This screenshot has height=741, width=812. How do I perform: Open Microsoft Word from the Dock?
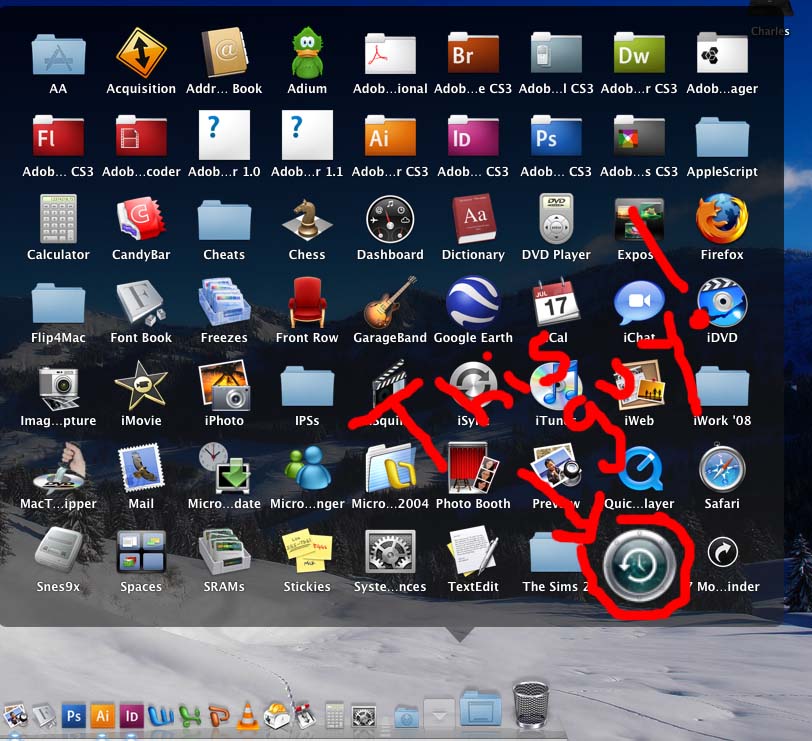coord(161,716)
